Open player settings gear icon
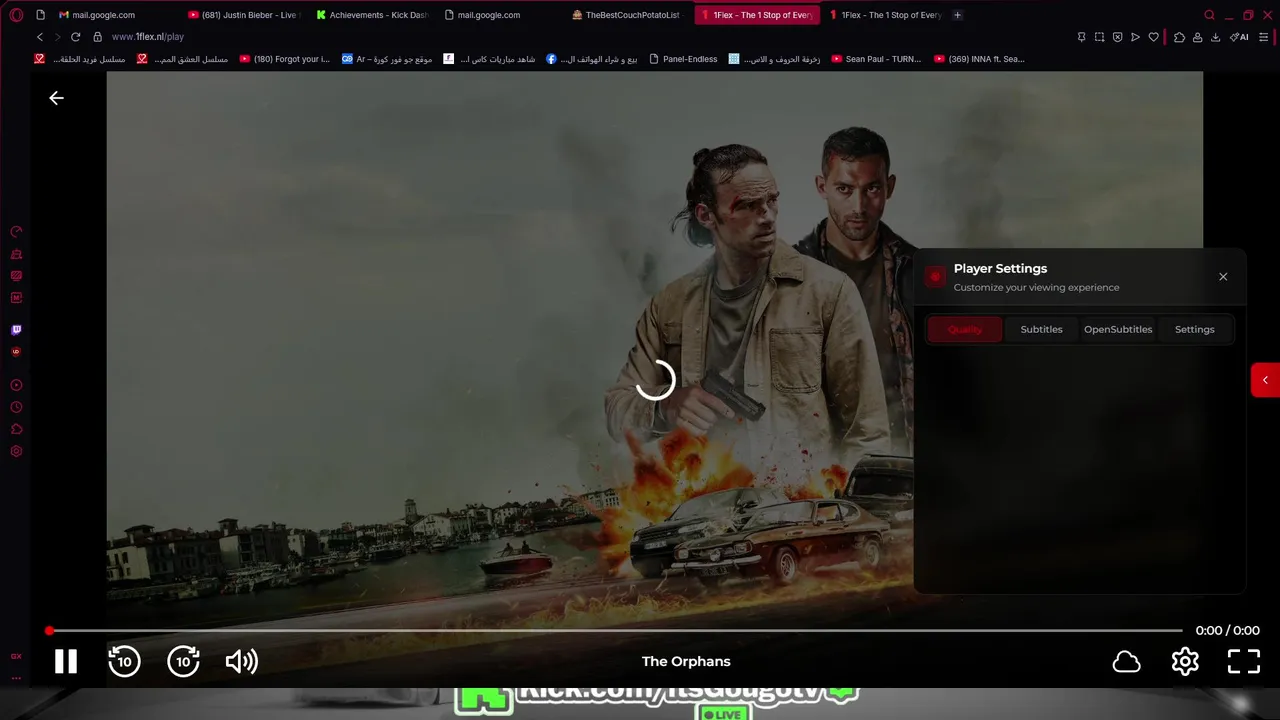Viewport: 1280px width, 720px height. (1185, 661)
